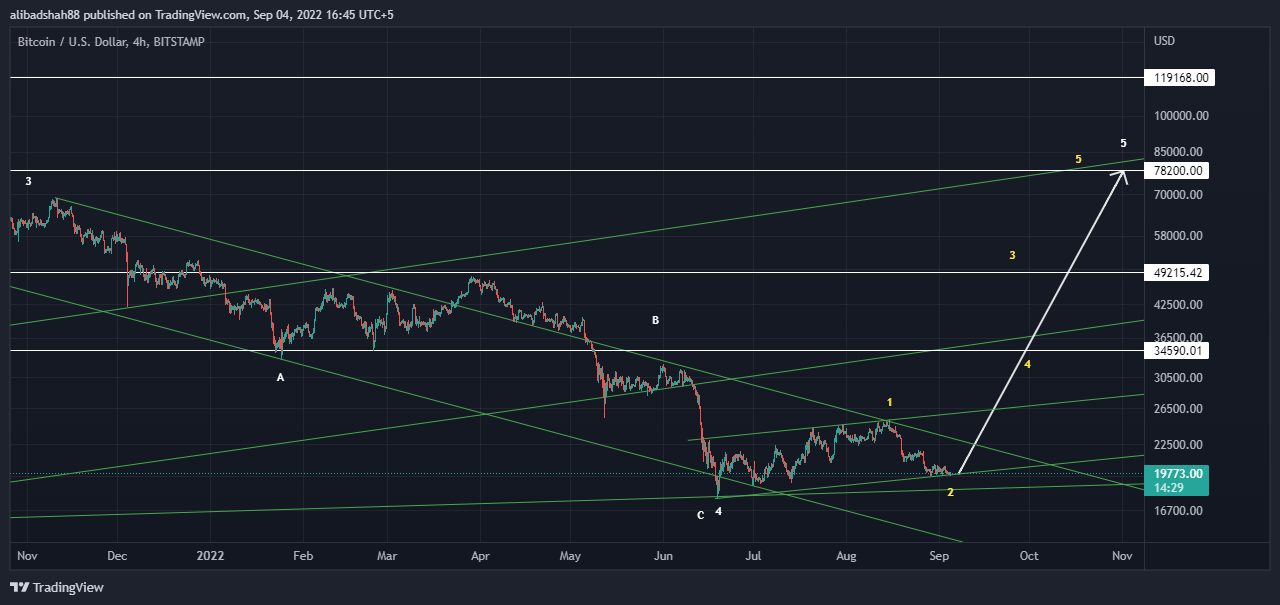The width and height of the screenshot is (1280, 605).
Task: Select the white wave 5 label at top right
Action: click(1124, 143)
